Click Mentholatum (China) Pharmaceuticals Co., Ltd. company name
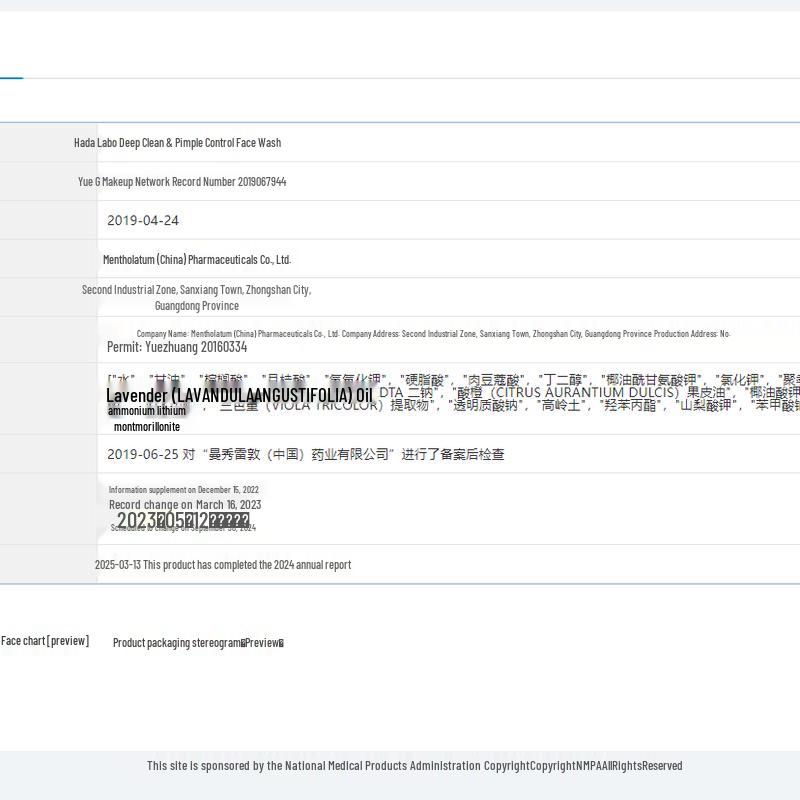The image size is (800, 800). [197, 260]
